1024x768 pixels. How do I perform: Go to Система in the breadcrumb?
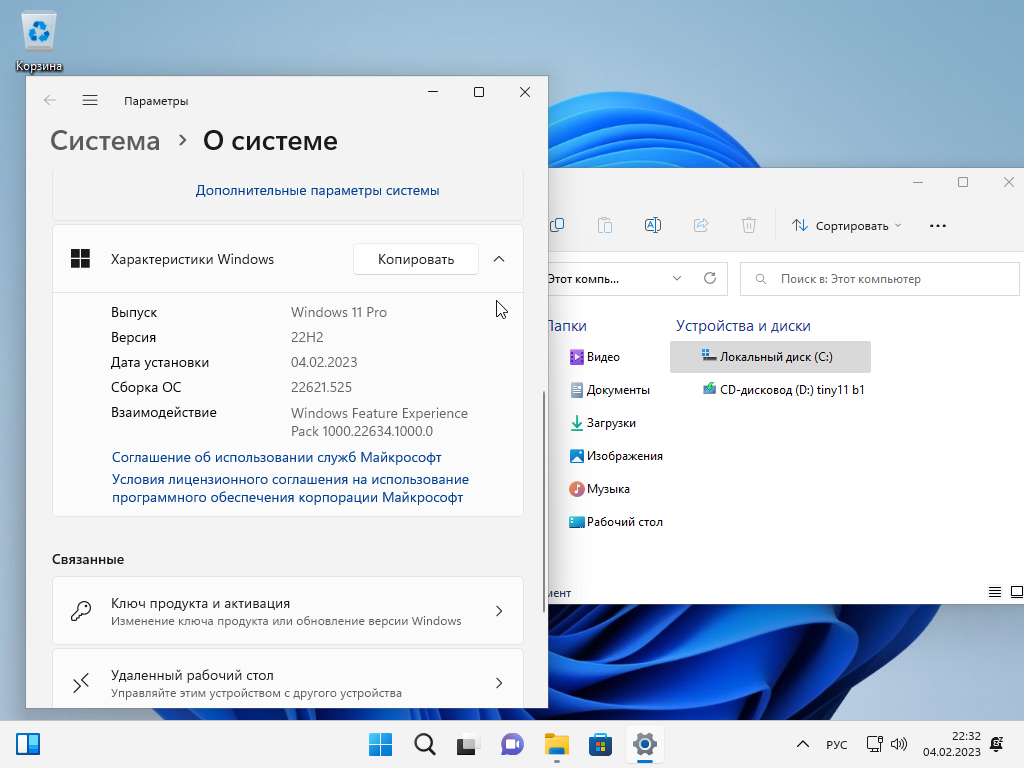coord(105,141)
